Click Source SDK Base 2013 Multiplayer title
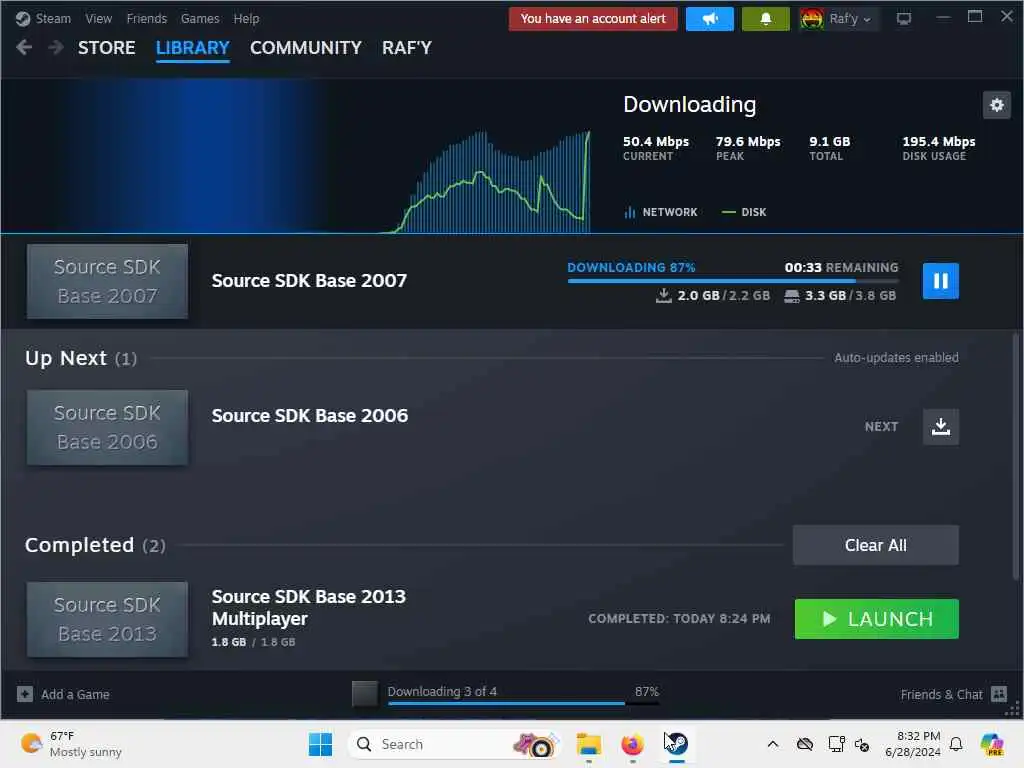Viewport: 1024px width, 768px height. click(308, 607)
